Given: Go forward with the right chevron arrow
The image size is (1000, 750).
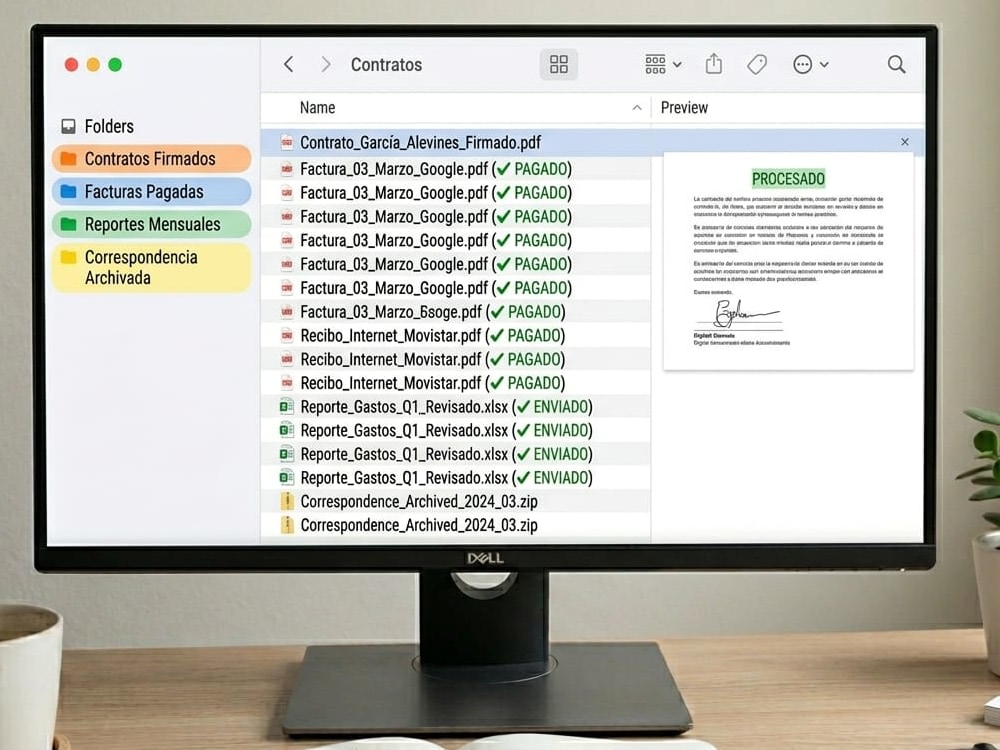Looking at the screenshot, I should click(326, 64).
